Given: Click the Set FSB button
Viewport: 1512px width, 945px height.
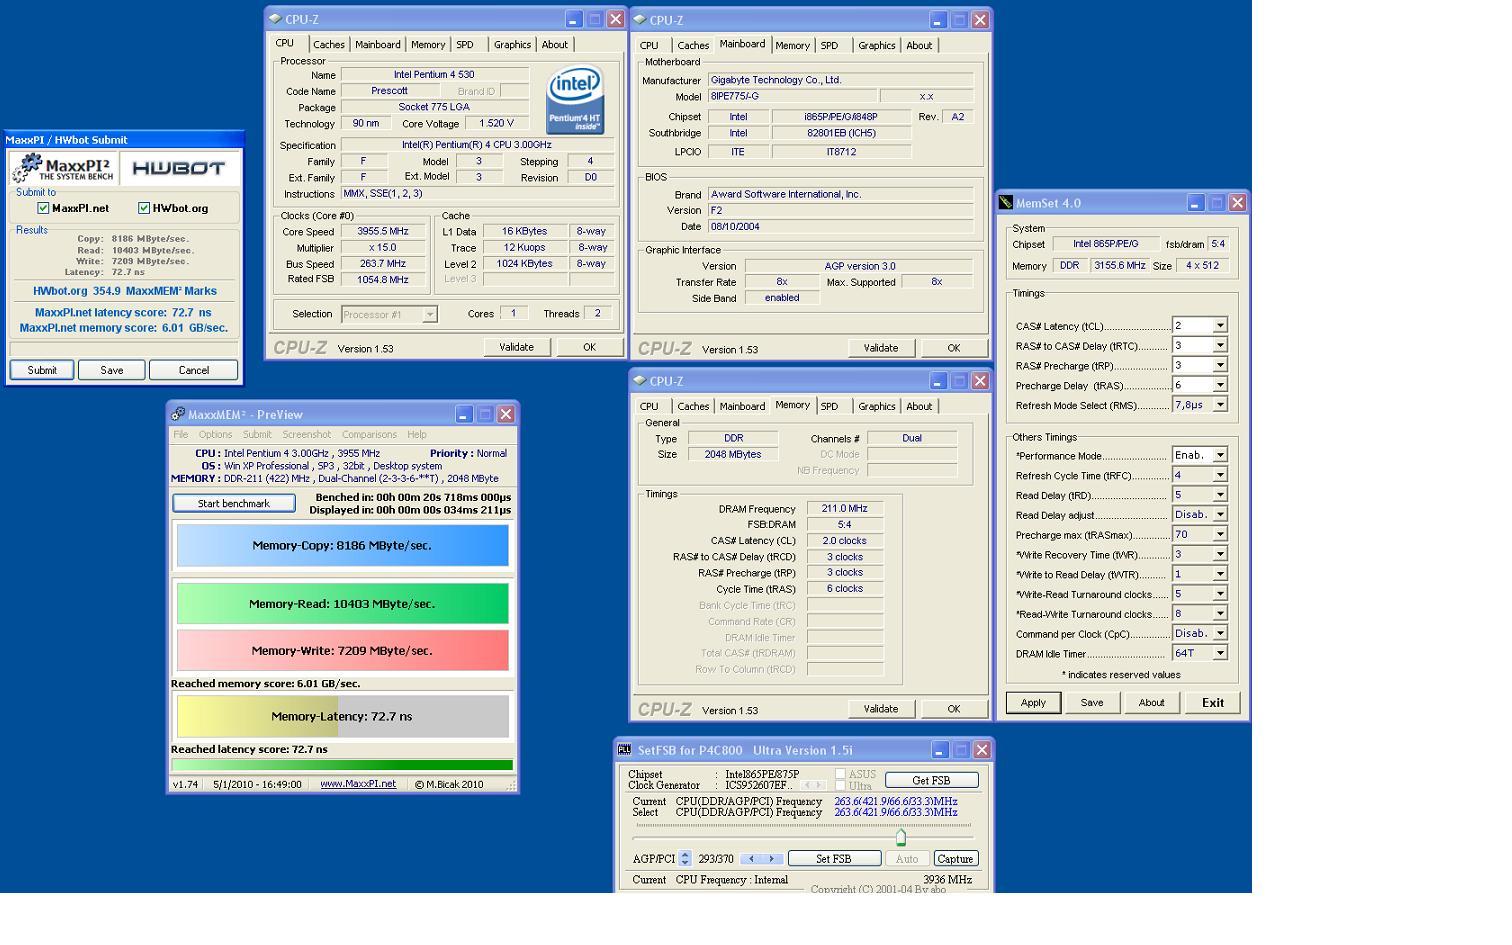Looking at the screenshot, I should point(833,858).
